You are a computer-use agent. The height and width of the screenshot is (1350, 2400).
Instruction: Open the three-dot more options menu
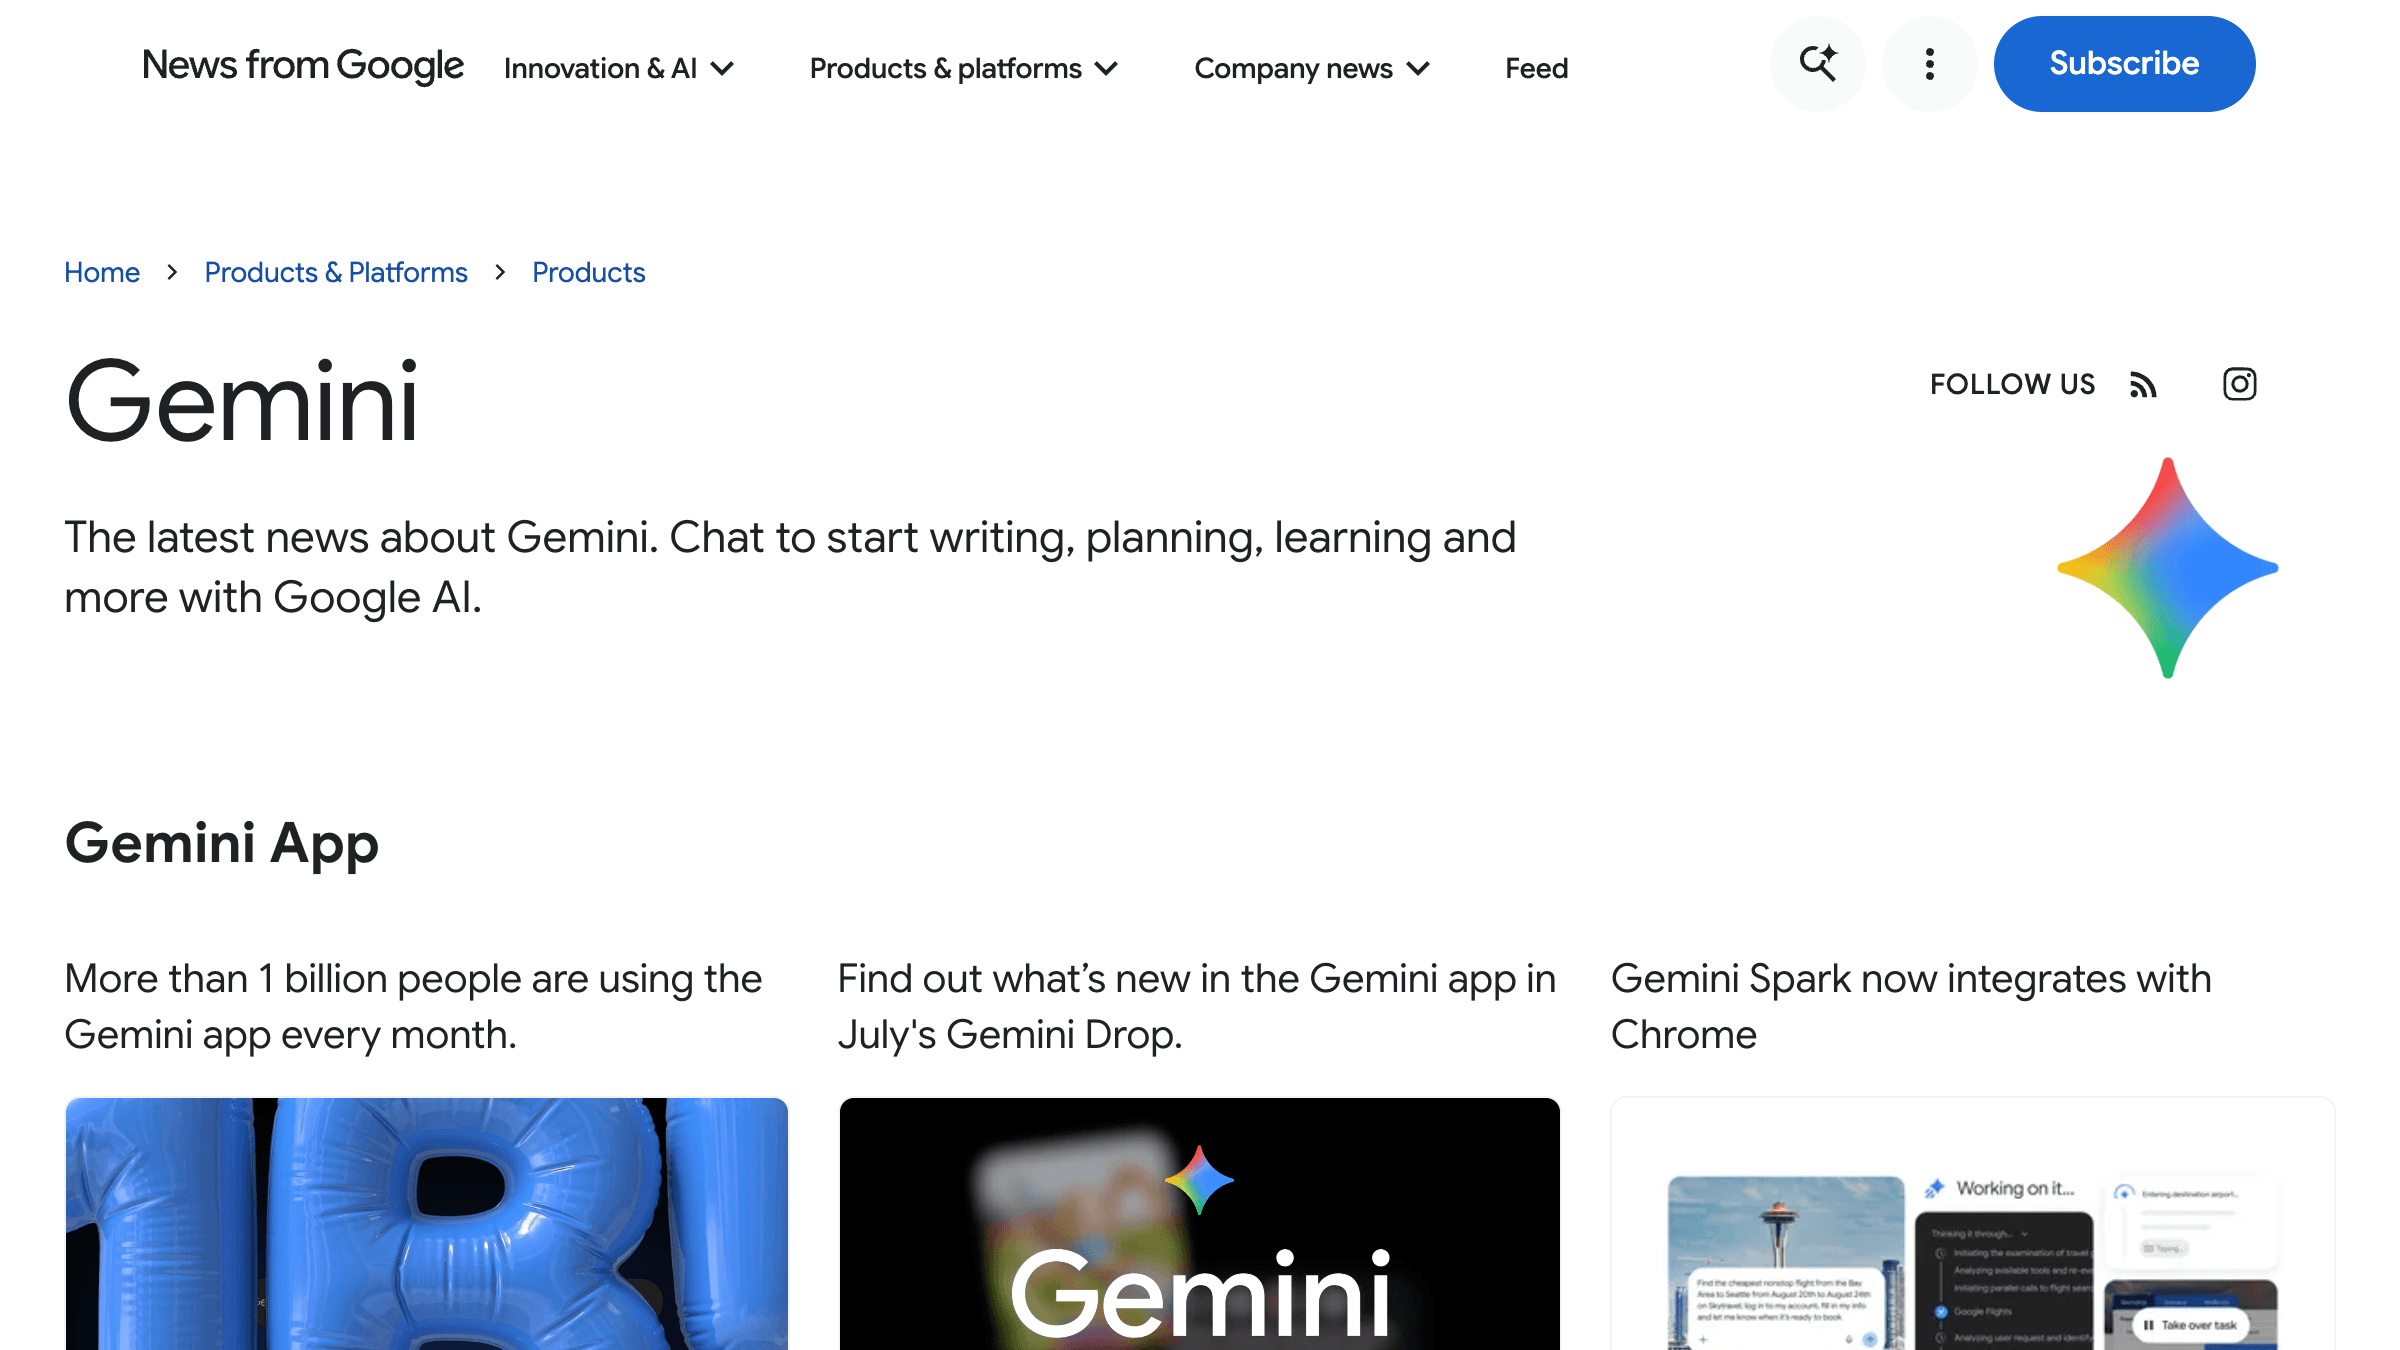coord(1930,64)
